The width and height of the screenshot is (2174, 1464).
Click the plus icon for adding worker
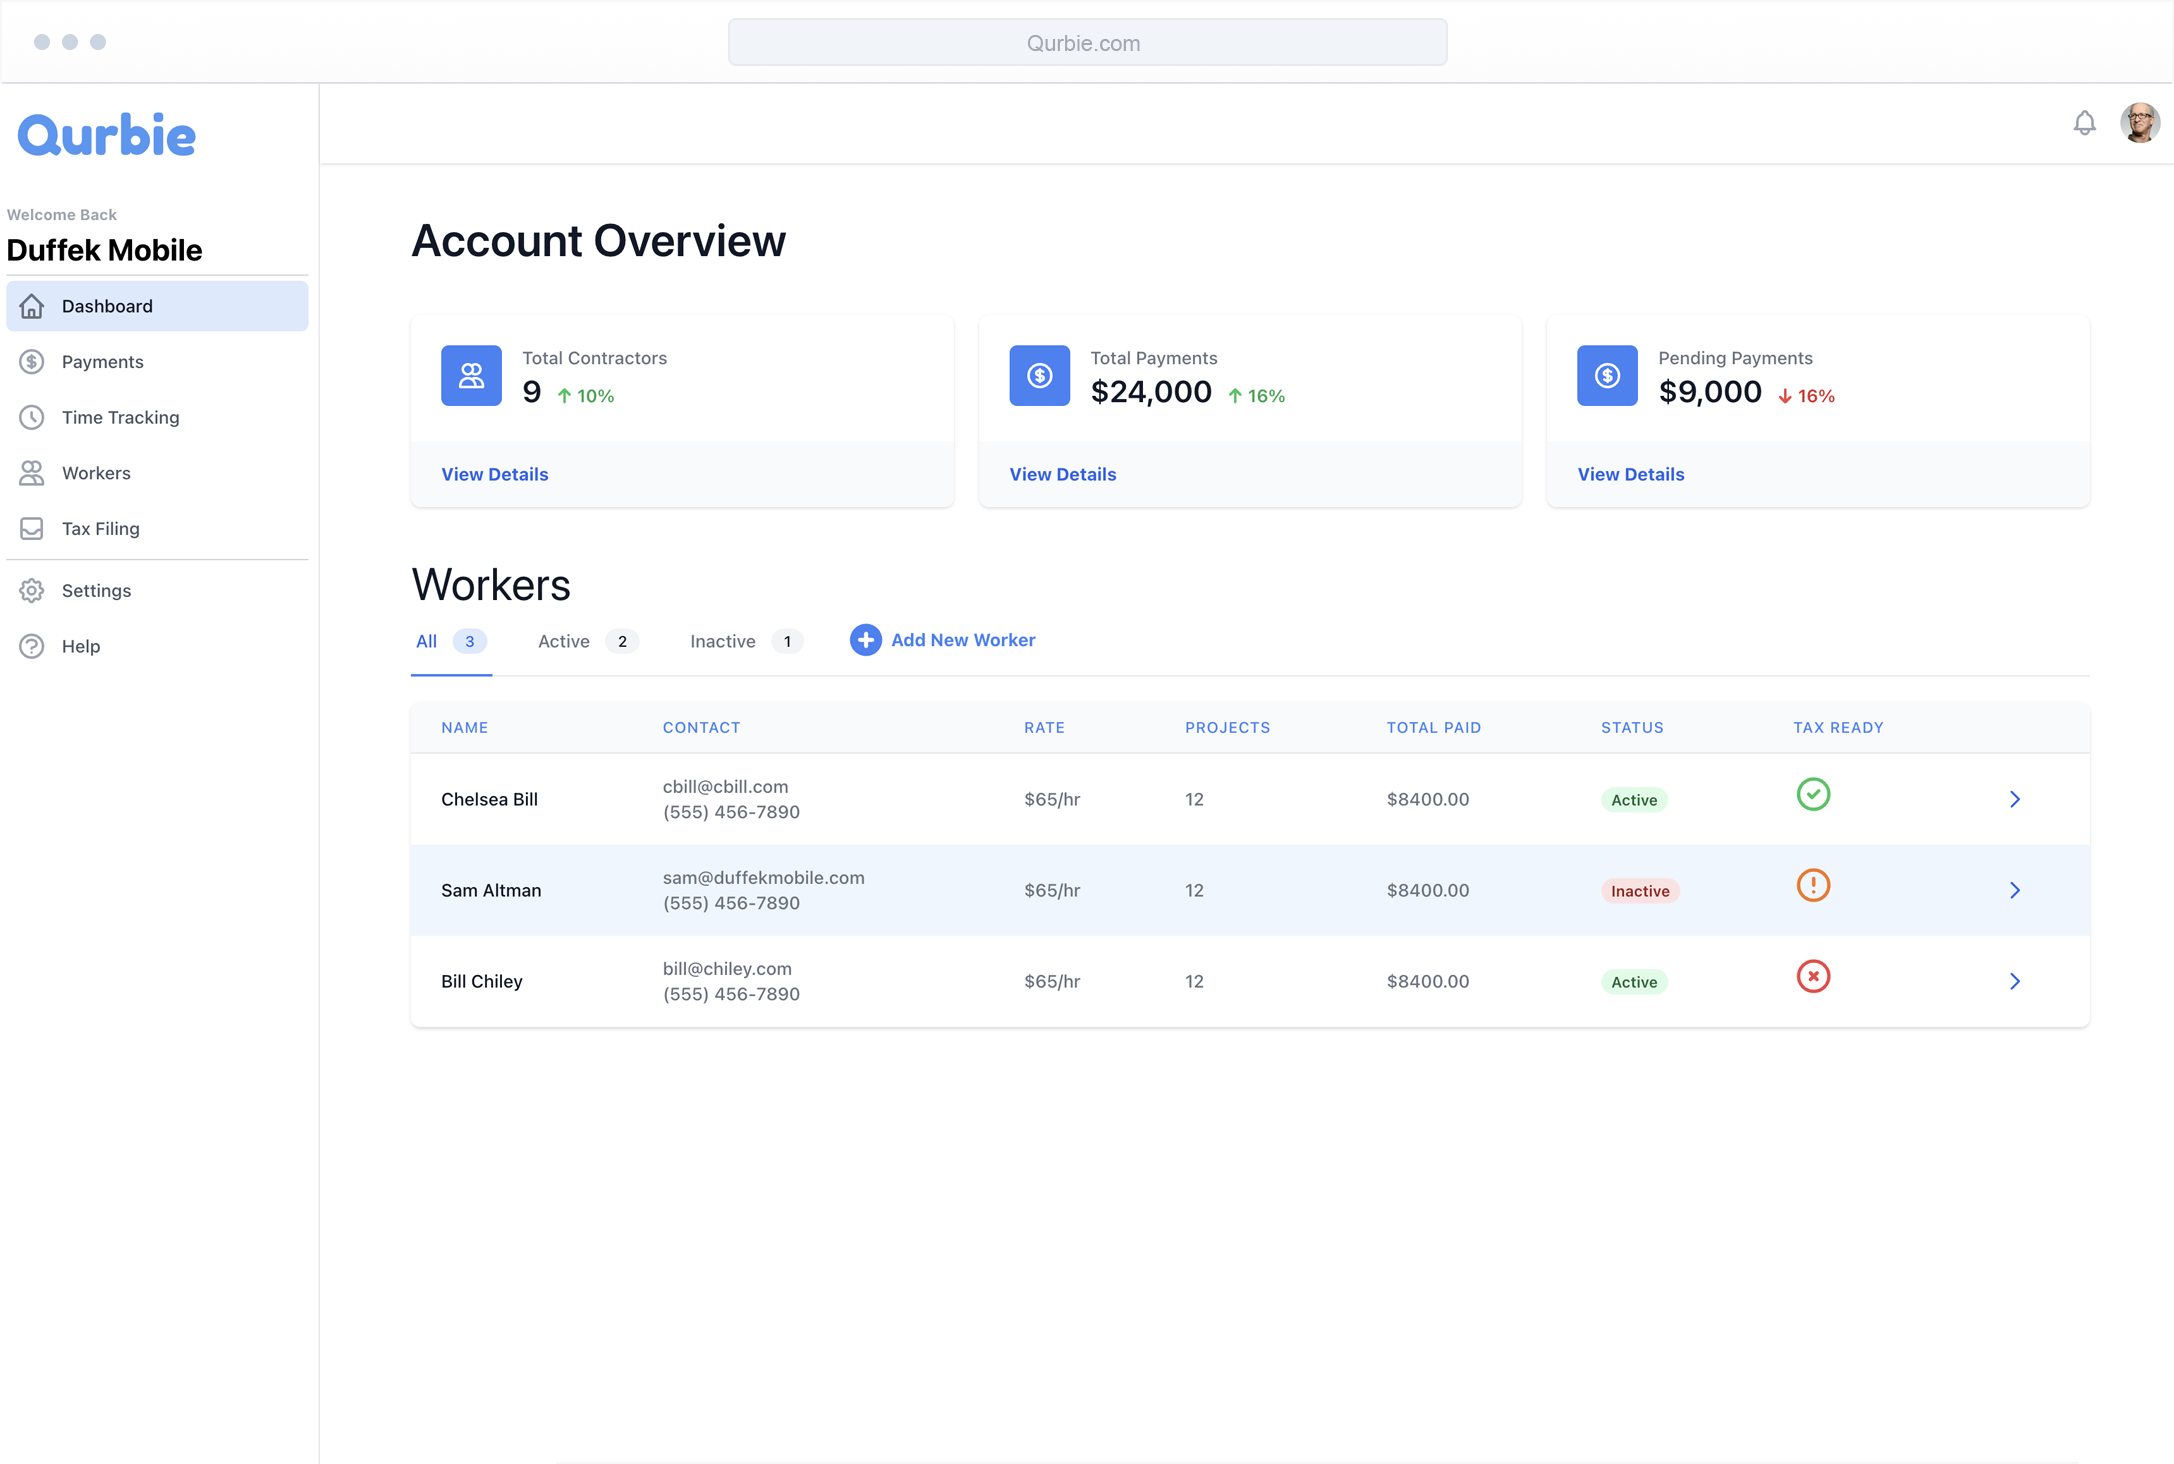[865, 640]
